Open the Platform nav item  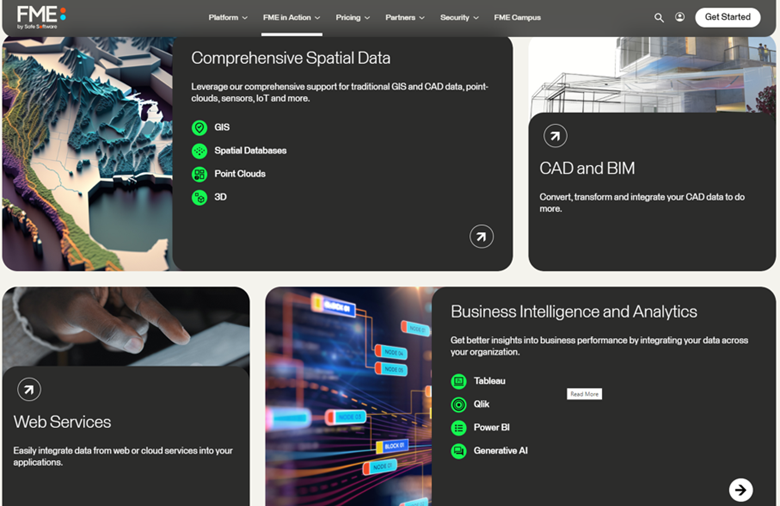pos(223,17)
